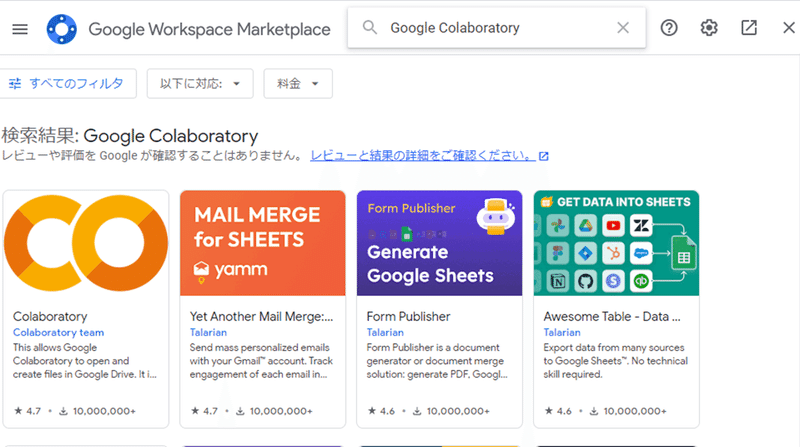Click the Yet Another Mail Merge description
This screenshot has width=800, height=447.
pos(261,361)
